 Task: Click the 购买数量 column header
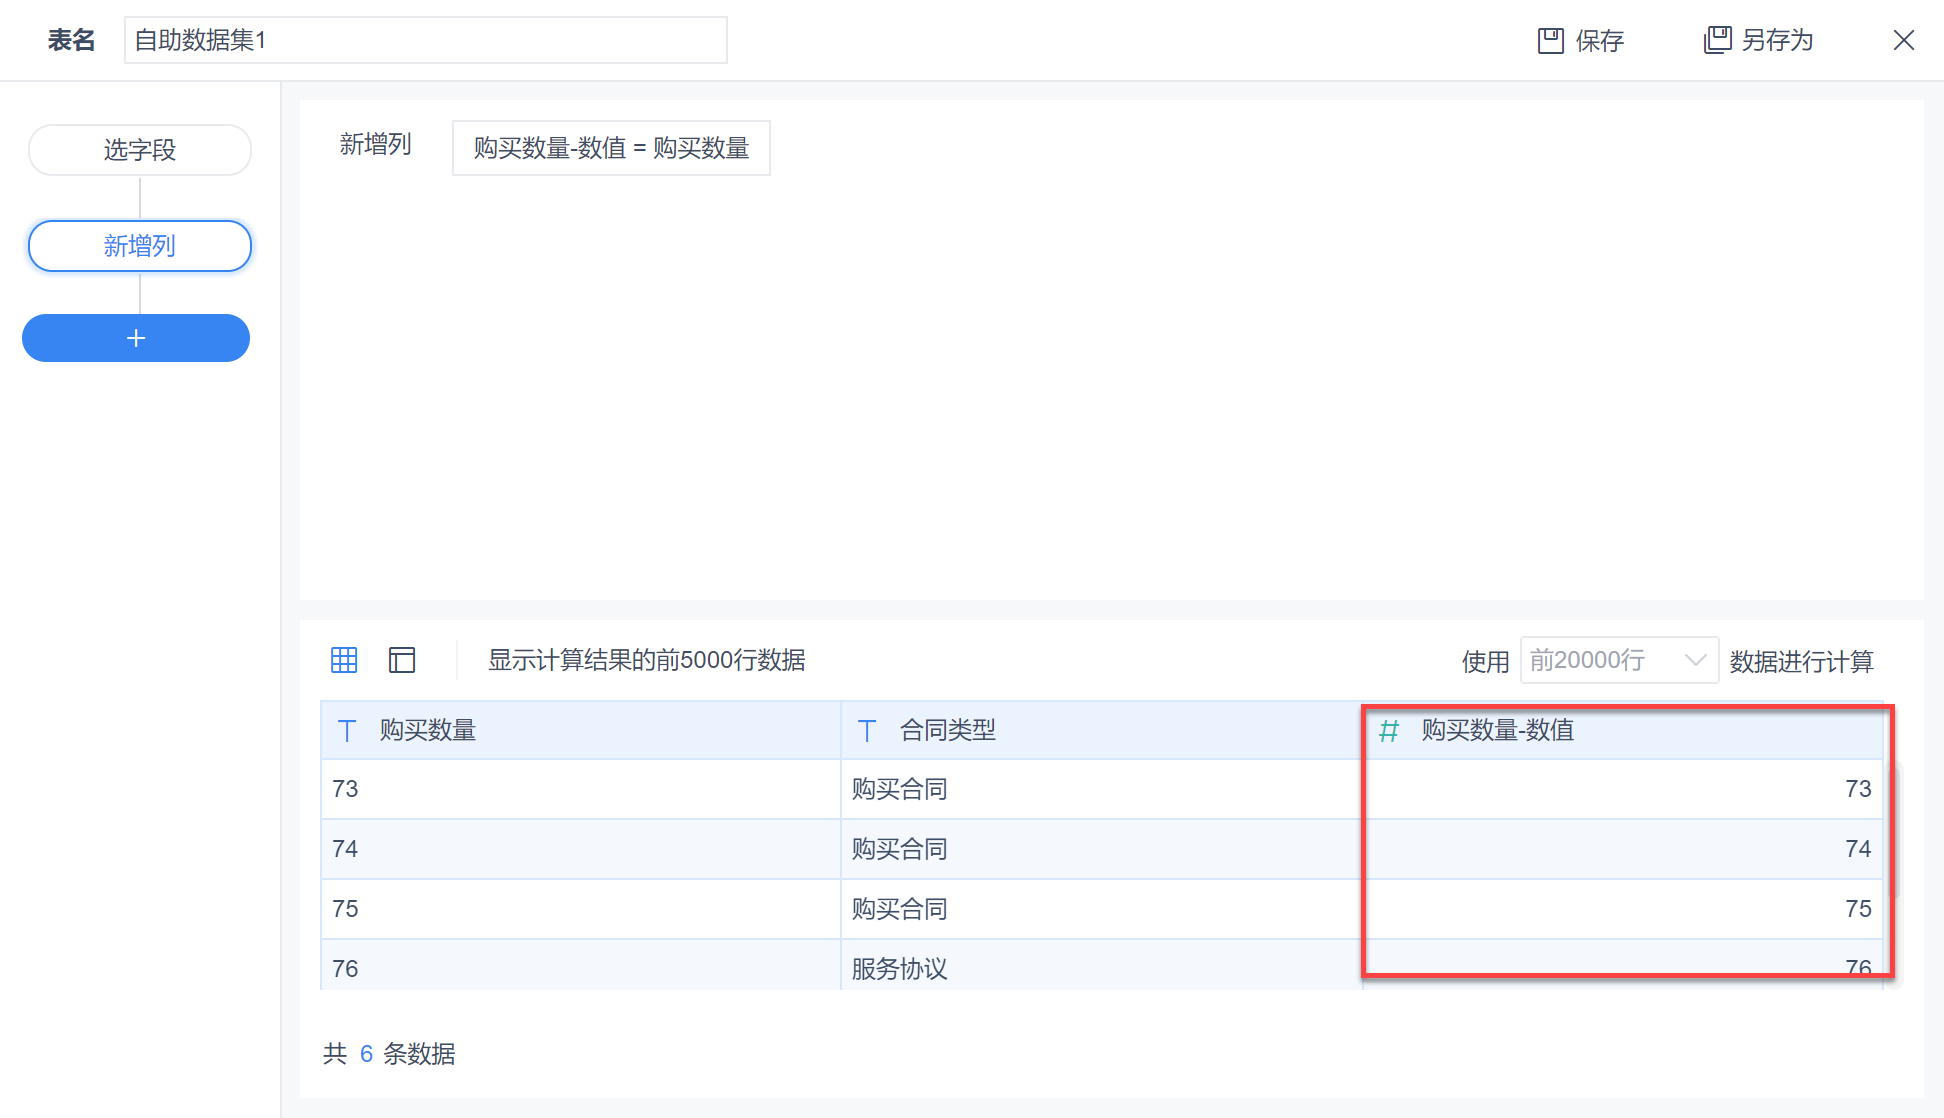(x=428, y=731)
